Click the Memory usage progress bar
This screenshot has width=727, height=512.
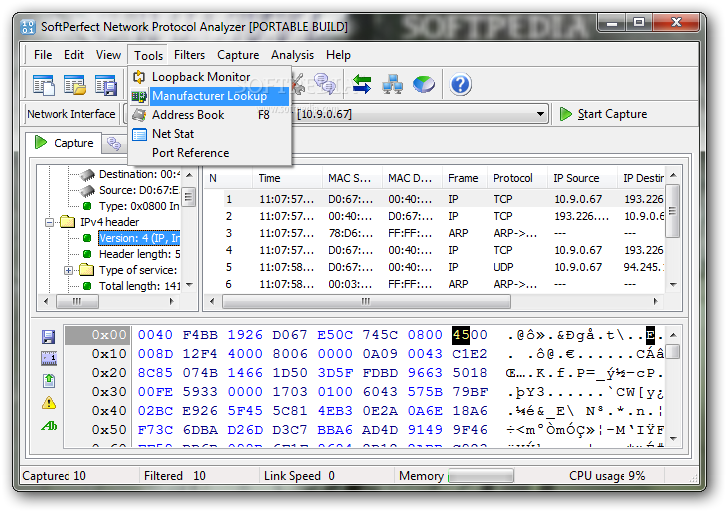point(481,476)
